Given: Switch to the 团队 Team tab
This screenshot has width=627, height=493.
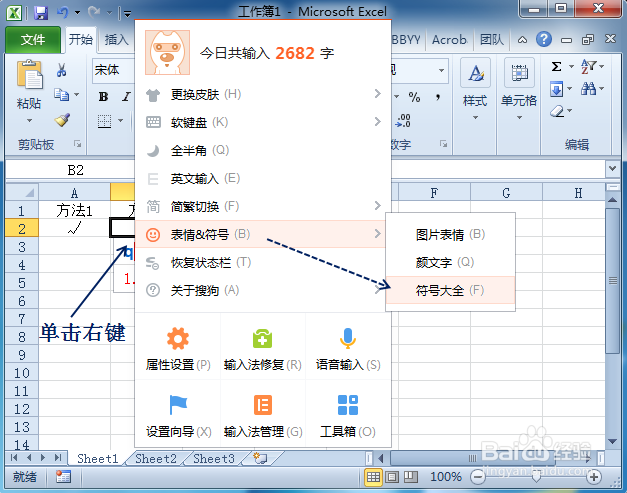Looking at the screenshot, I should [492, 40].
